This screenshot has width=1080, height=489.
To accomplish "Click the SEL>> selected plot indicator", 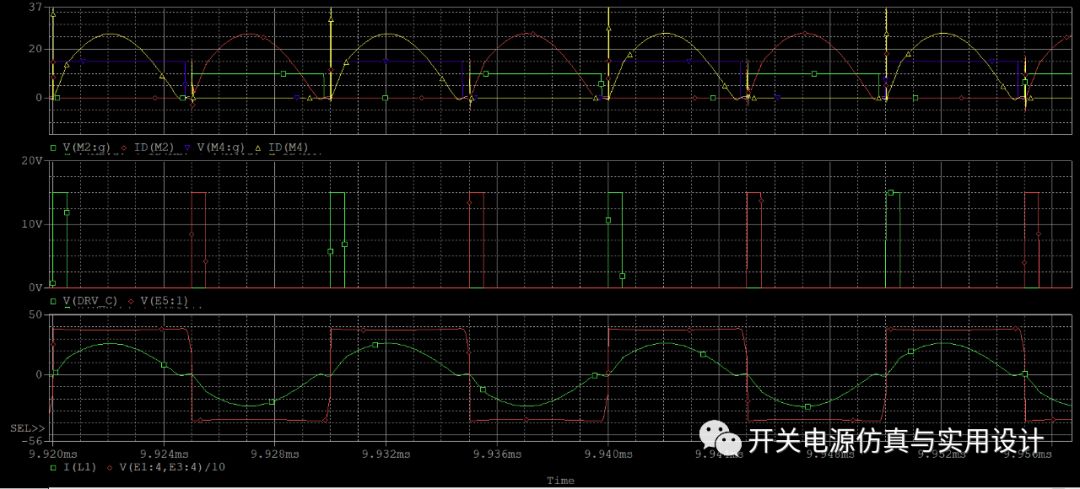I will point(23,428).
